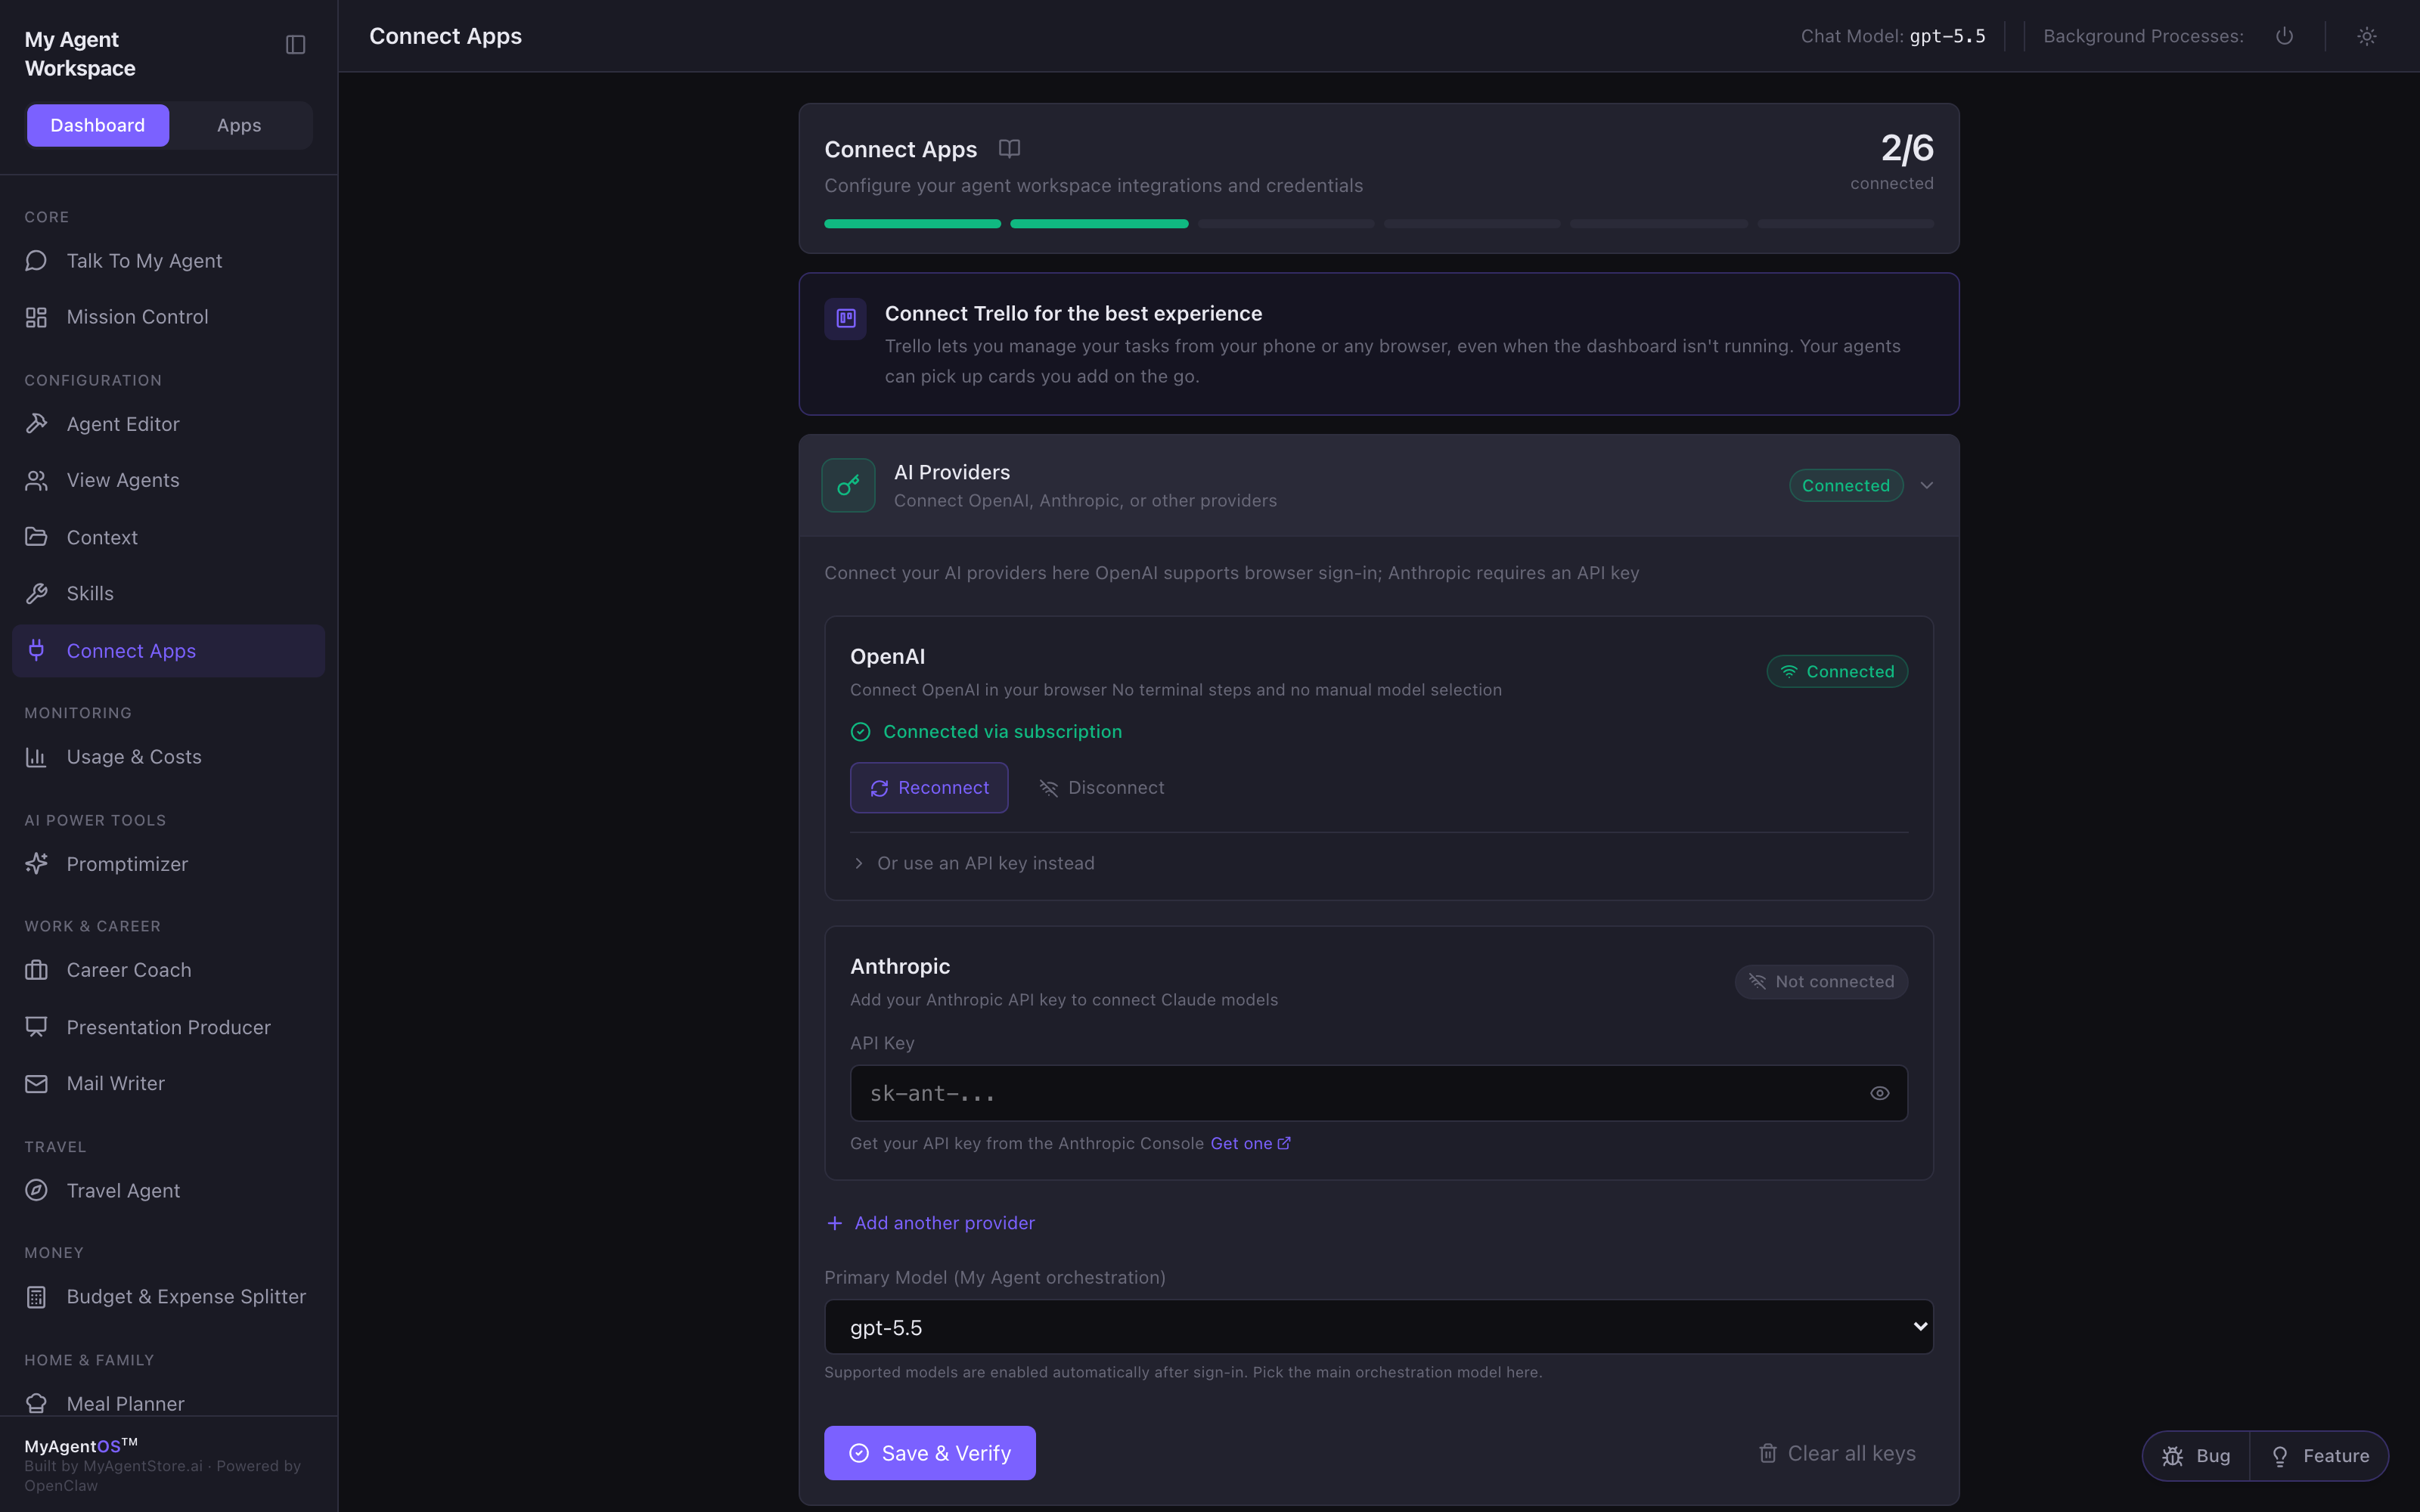Open Mail Writer
2420x1512 pixels.
click(x=168, y=1084)
